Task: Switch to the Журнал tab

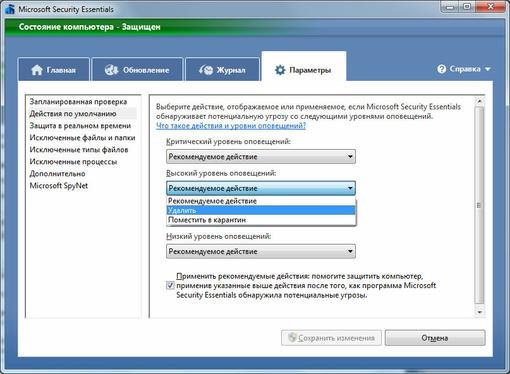Action: coord(222,70)
